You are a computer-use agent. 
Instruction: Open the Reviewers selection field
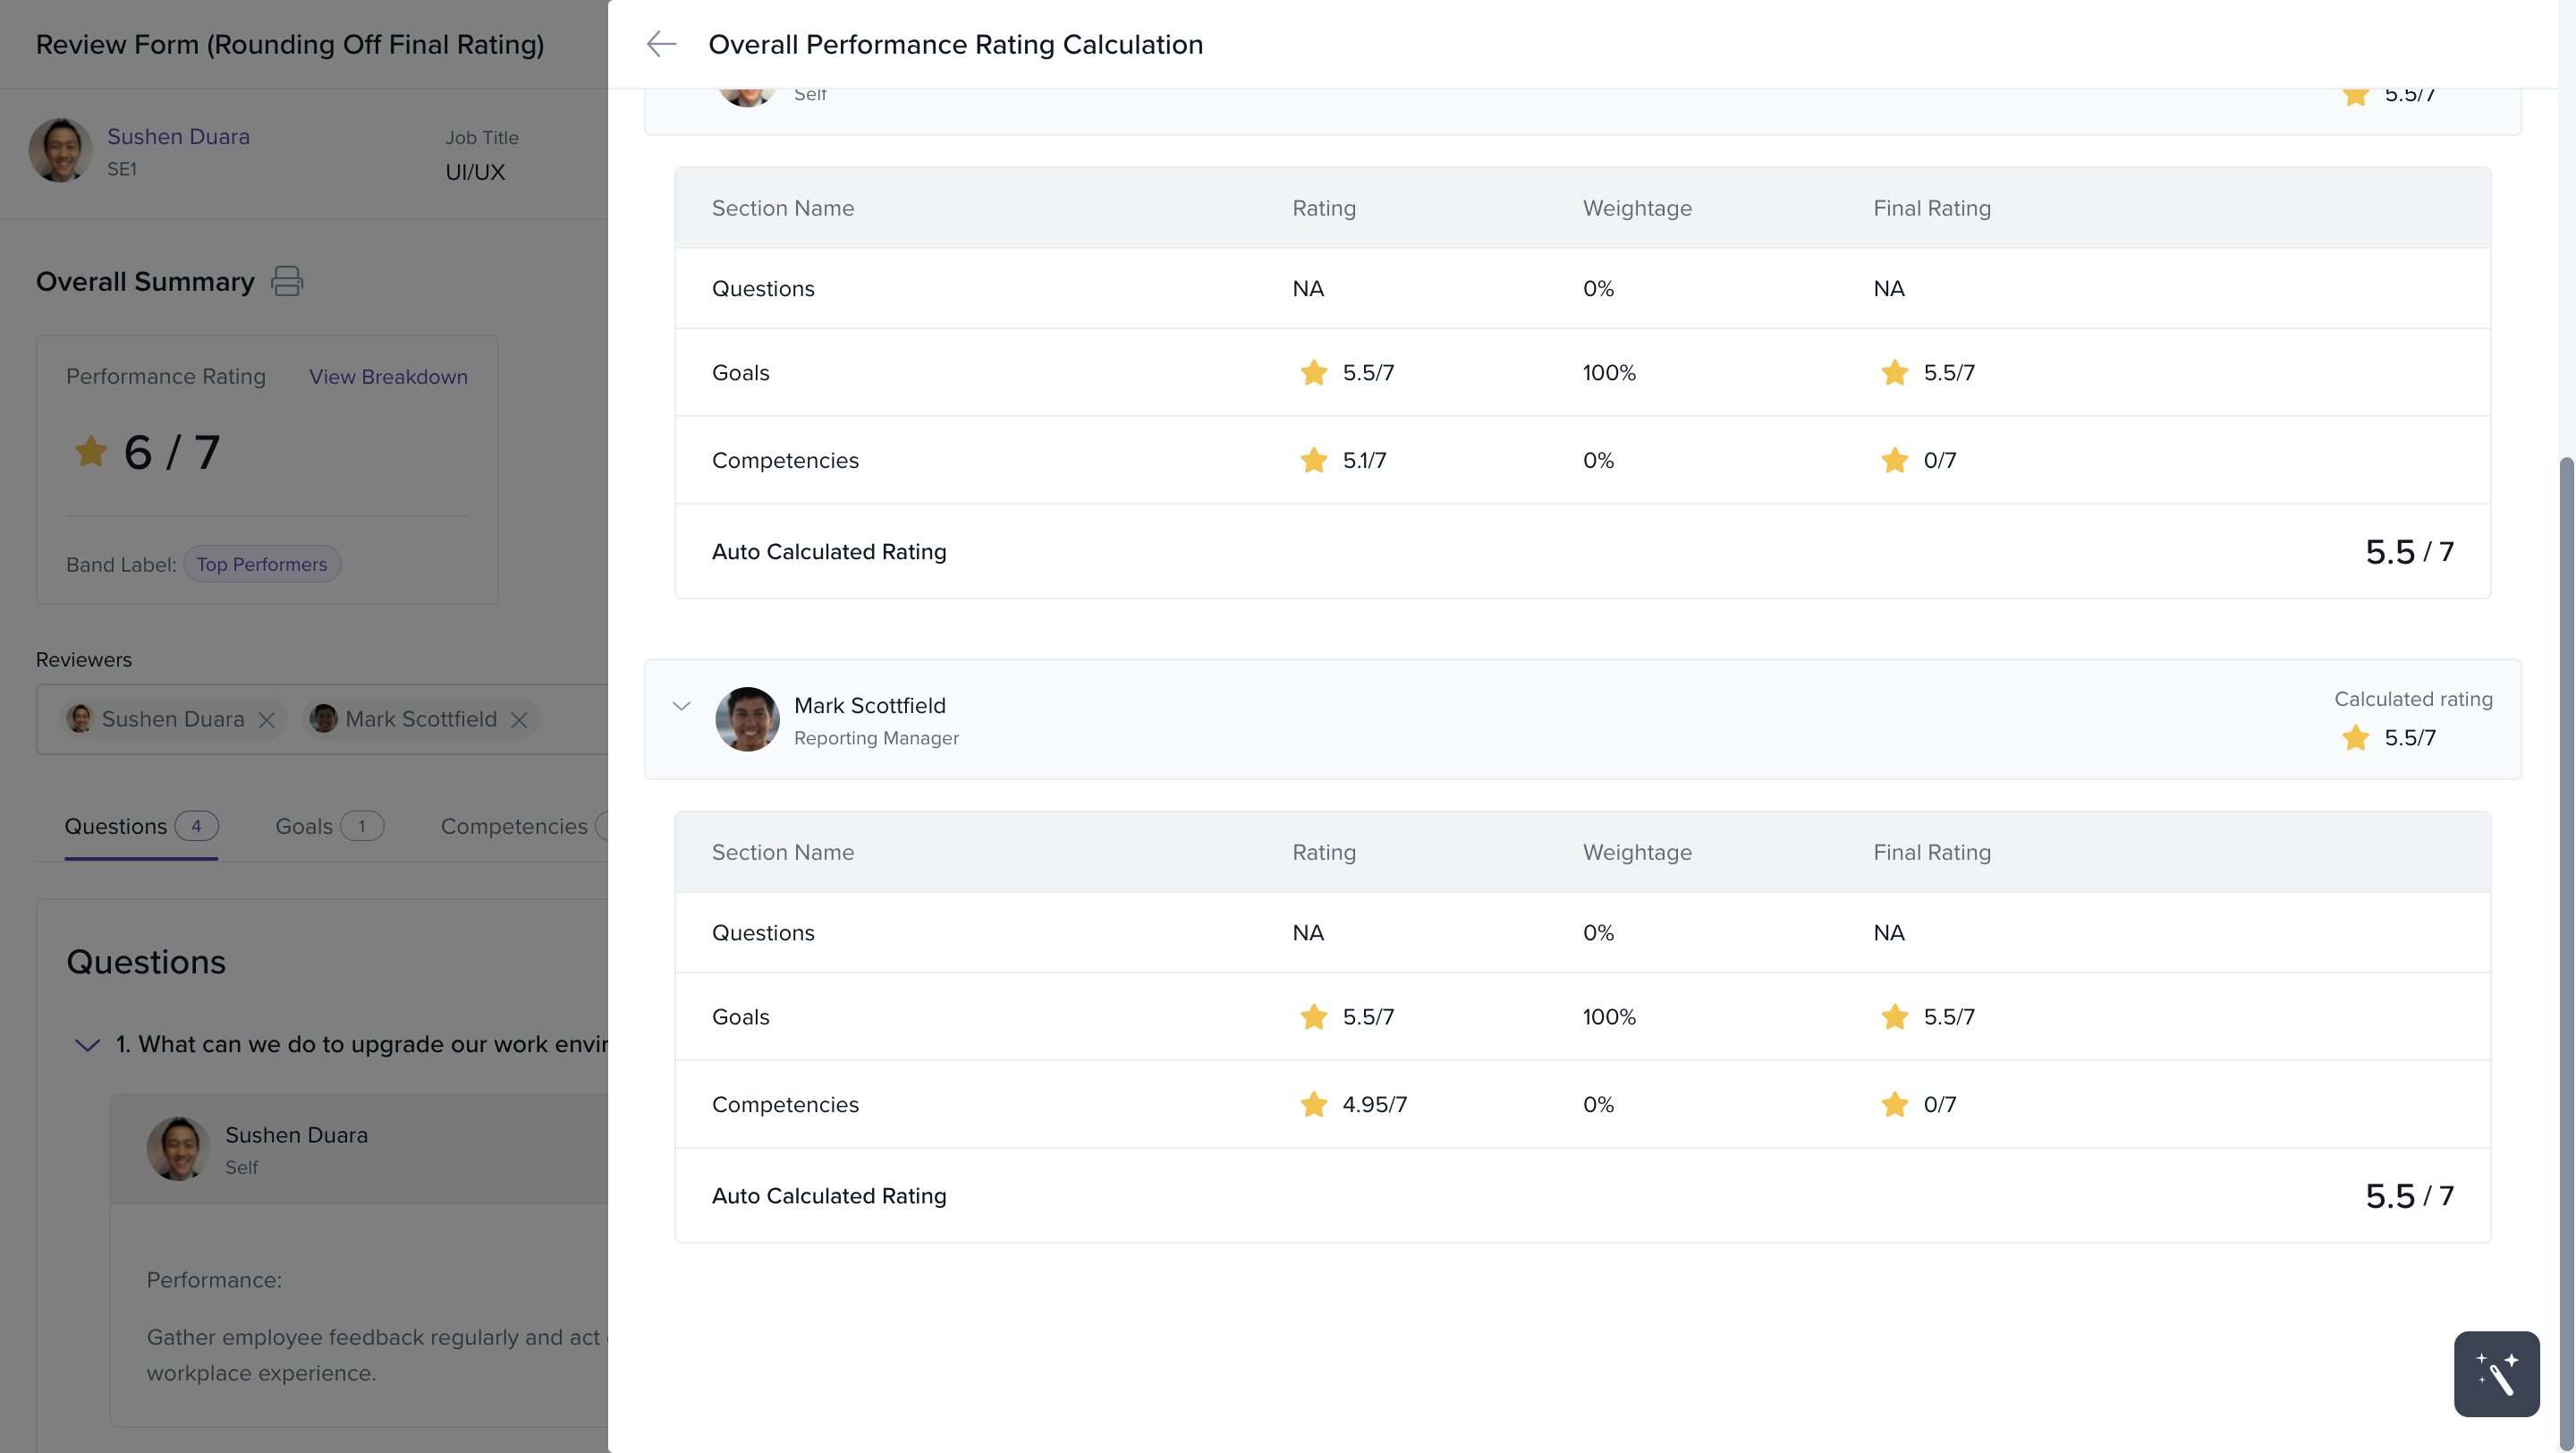point(322,719)
